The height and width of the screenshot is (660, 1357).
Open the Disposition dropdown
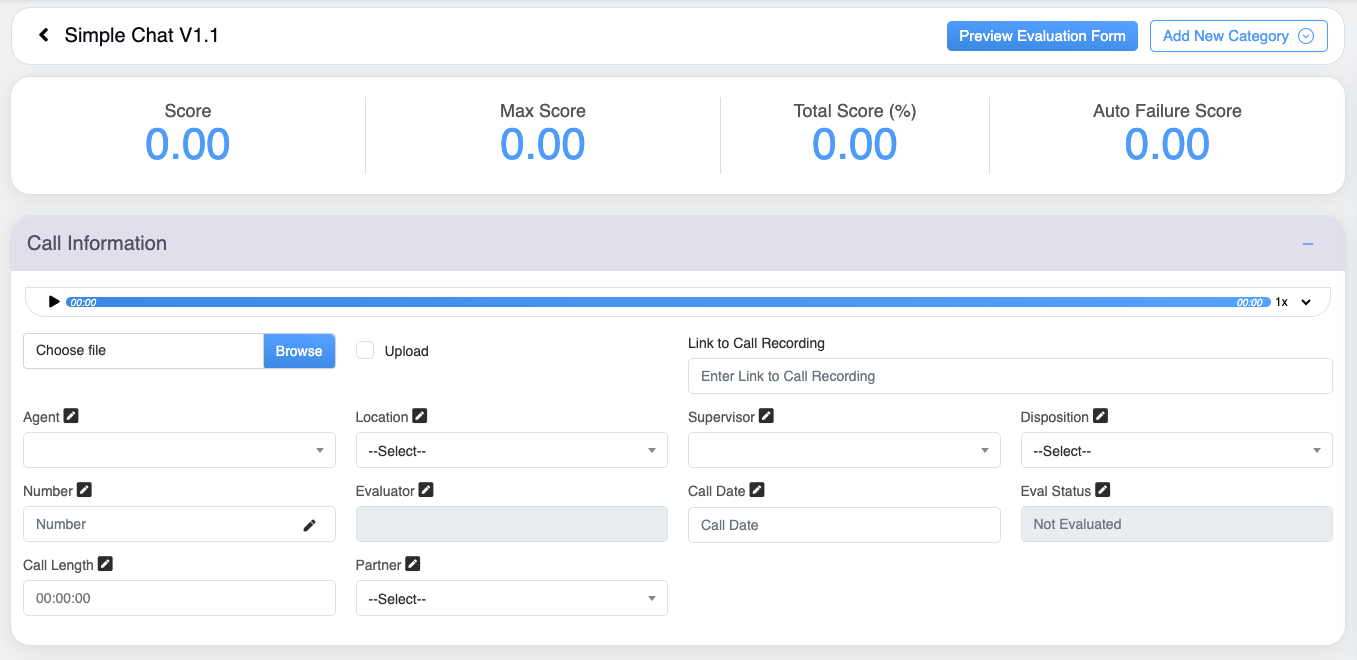[1176, 451]
